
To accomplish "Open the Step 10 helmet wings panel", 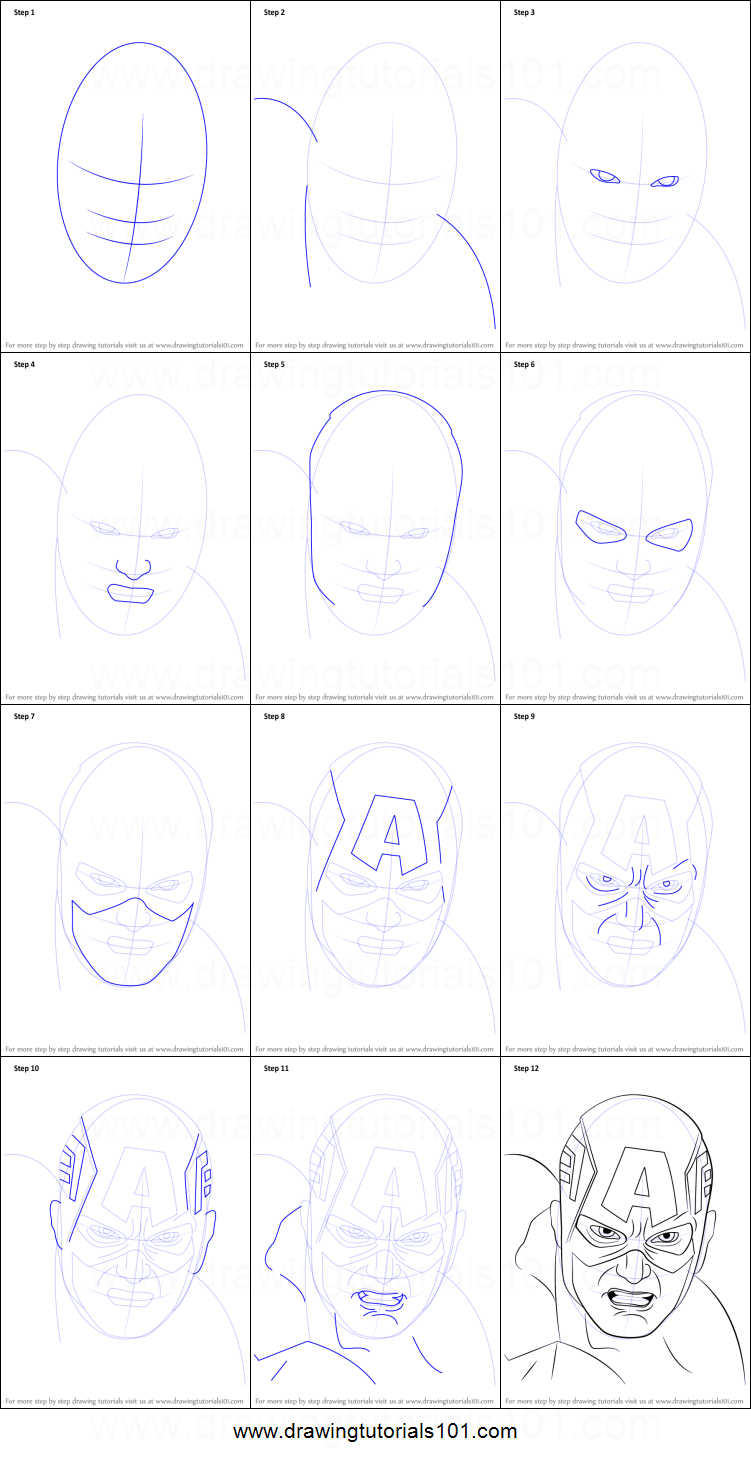I will click(125, 1232).
